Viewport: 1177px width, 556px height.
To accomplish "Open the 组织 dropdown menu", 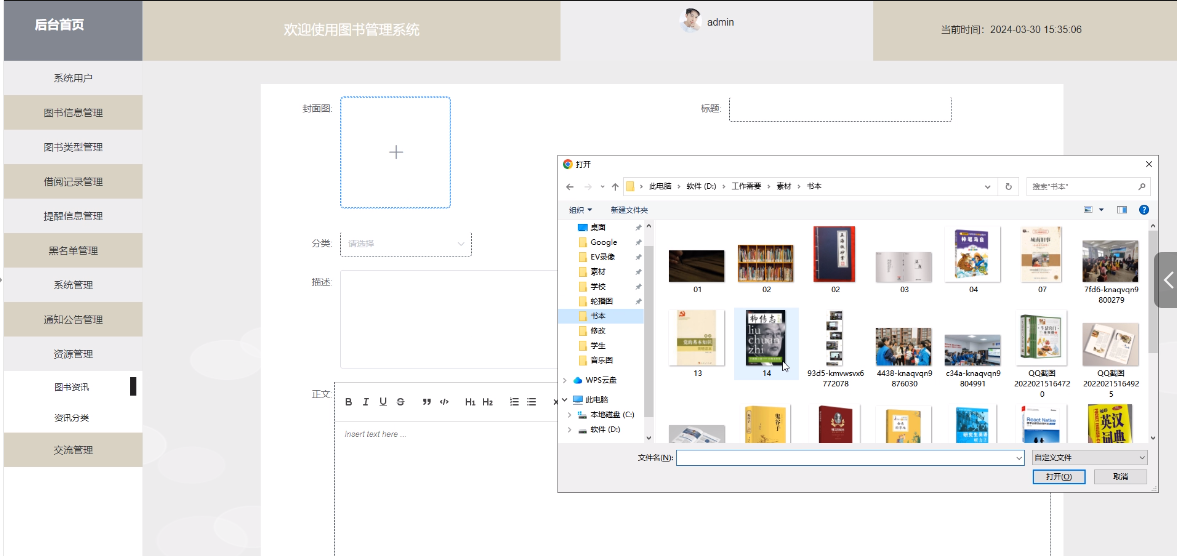I will pos(580,210).
